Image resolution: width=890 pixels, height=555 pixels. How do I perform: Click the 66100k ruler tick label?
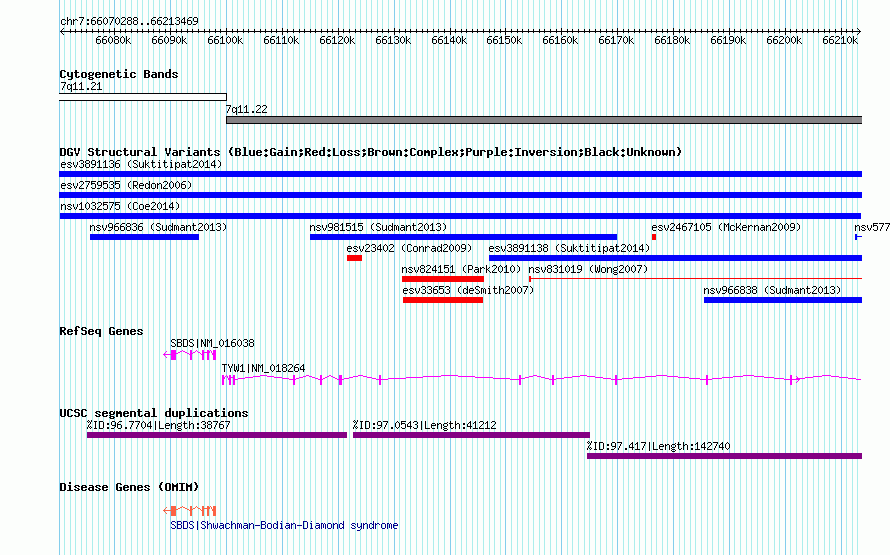pos(225,40)
